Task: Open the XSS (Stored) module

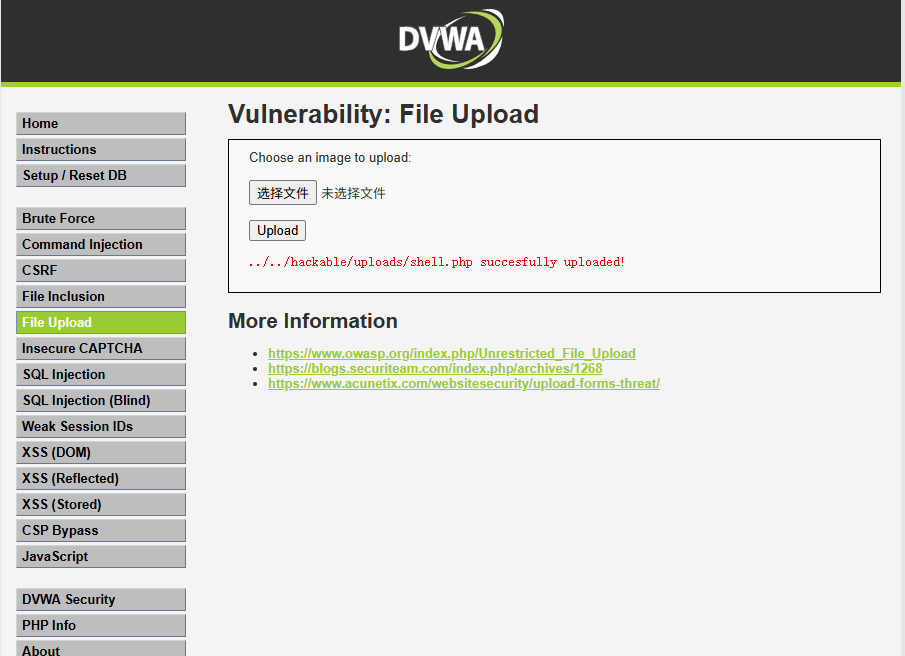Action: (100, 504)
